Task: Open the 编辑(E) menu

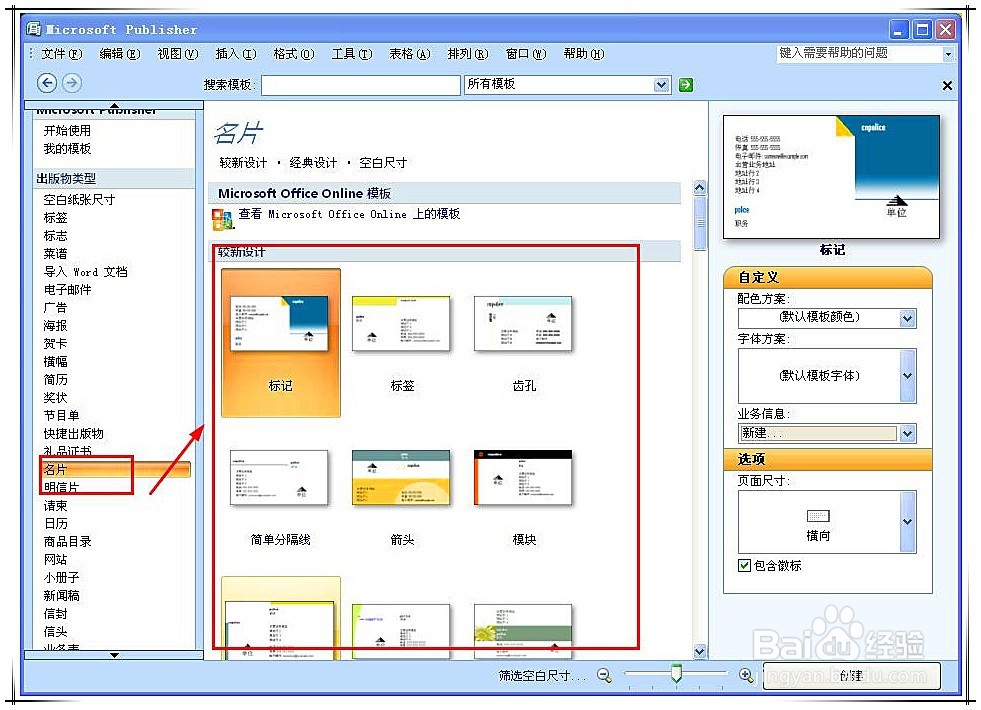Action: (x=119, y=54)
